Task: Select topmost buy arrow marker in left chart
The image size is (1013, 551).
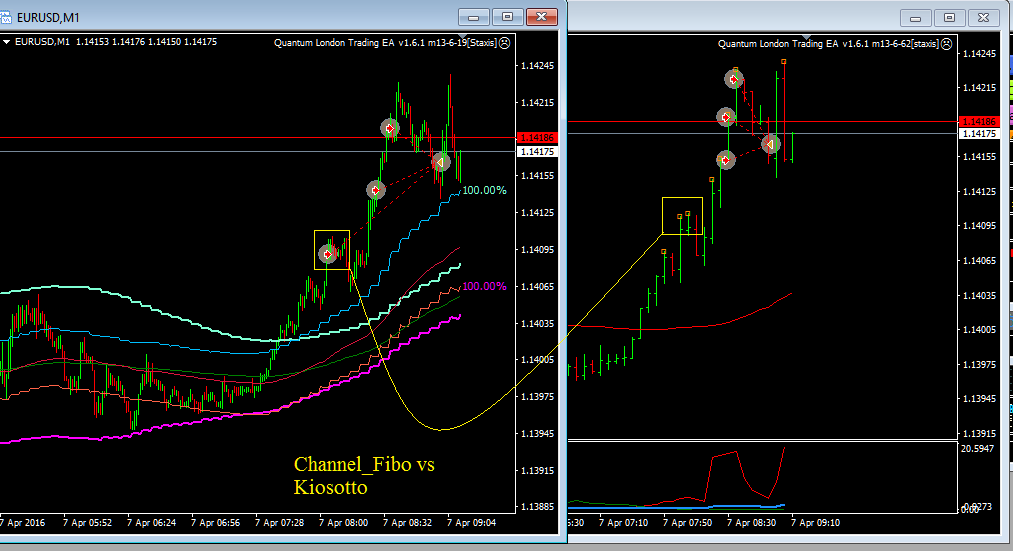Action: [x=390, y=128]
